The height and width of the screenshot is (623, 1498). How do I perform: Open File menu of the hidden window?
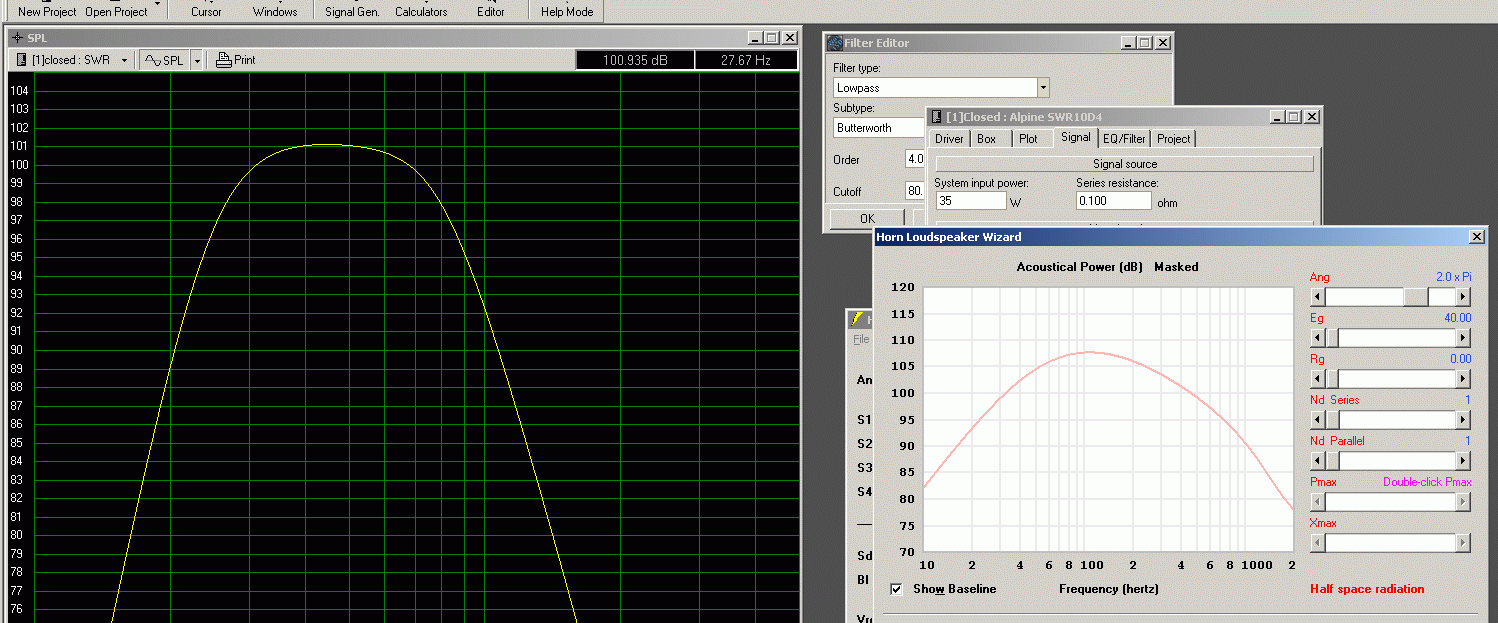(x=861, y=340)
